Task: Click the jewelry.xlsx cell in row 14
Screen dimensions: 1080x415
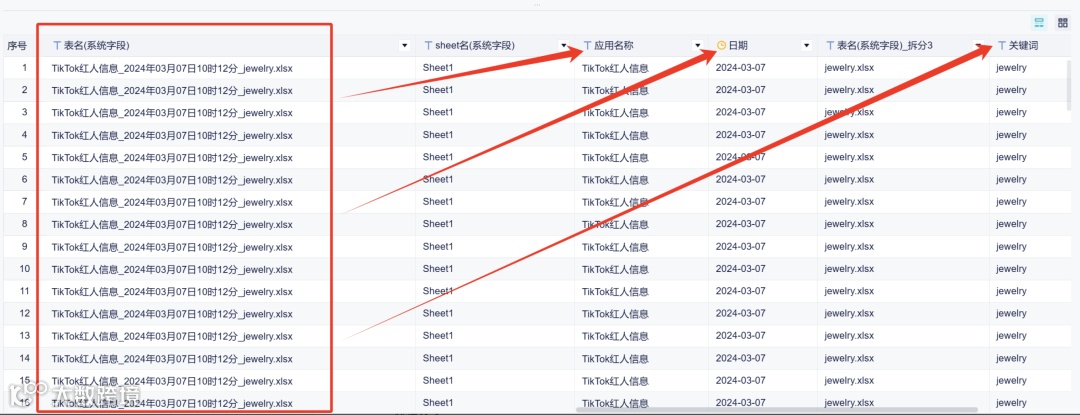Action: 849,359
